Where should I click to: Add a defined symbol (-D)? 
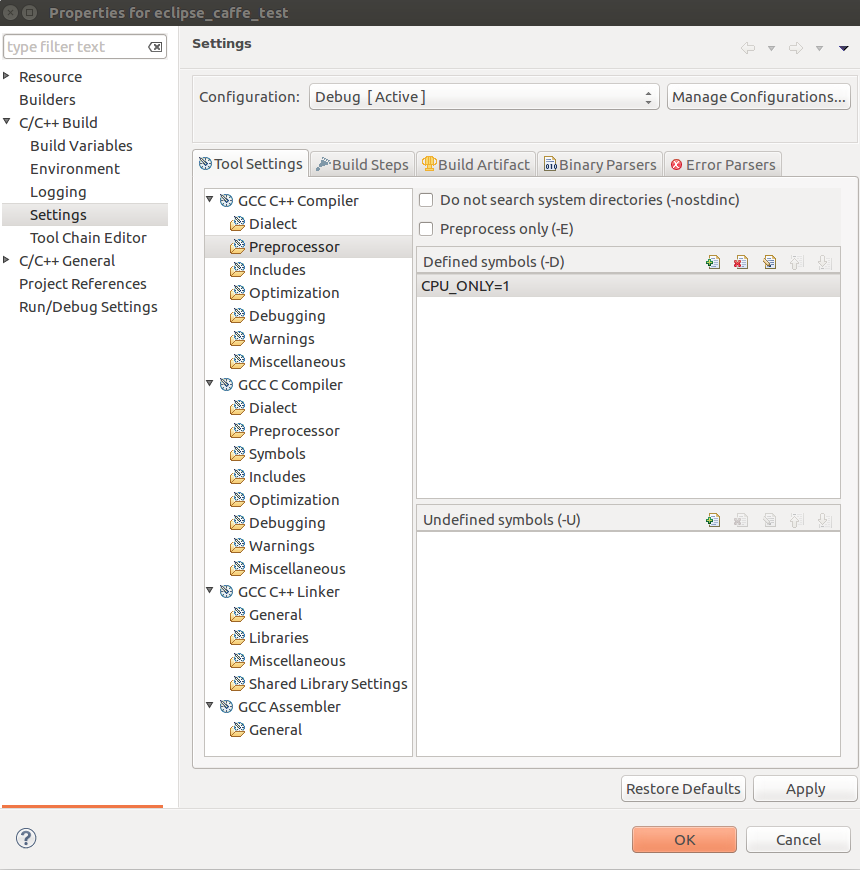point(713,262)
